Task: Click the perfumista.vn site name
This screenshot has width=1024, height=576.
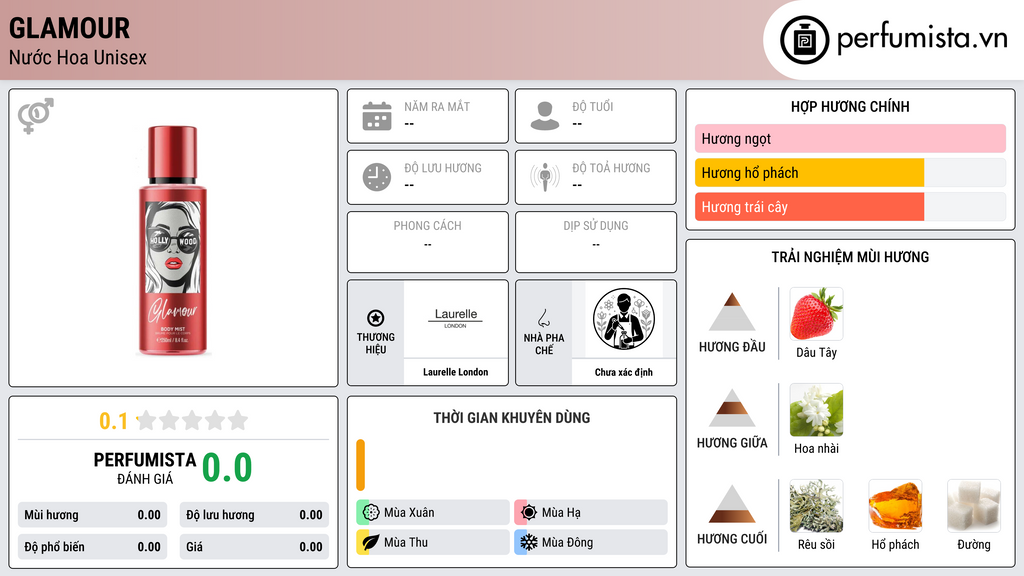Action: tap(922, 38)
